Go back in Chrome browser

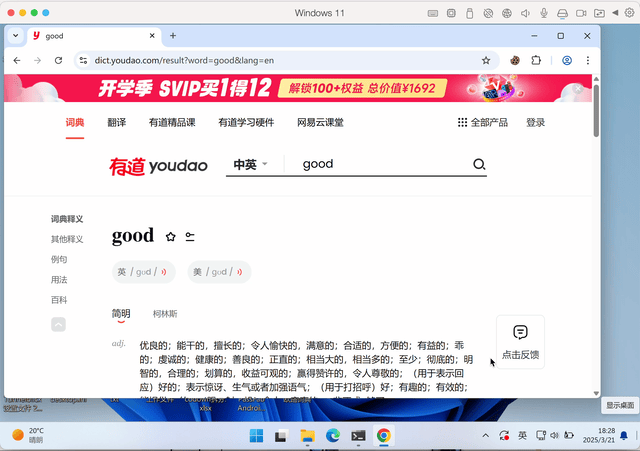(17, 60)
